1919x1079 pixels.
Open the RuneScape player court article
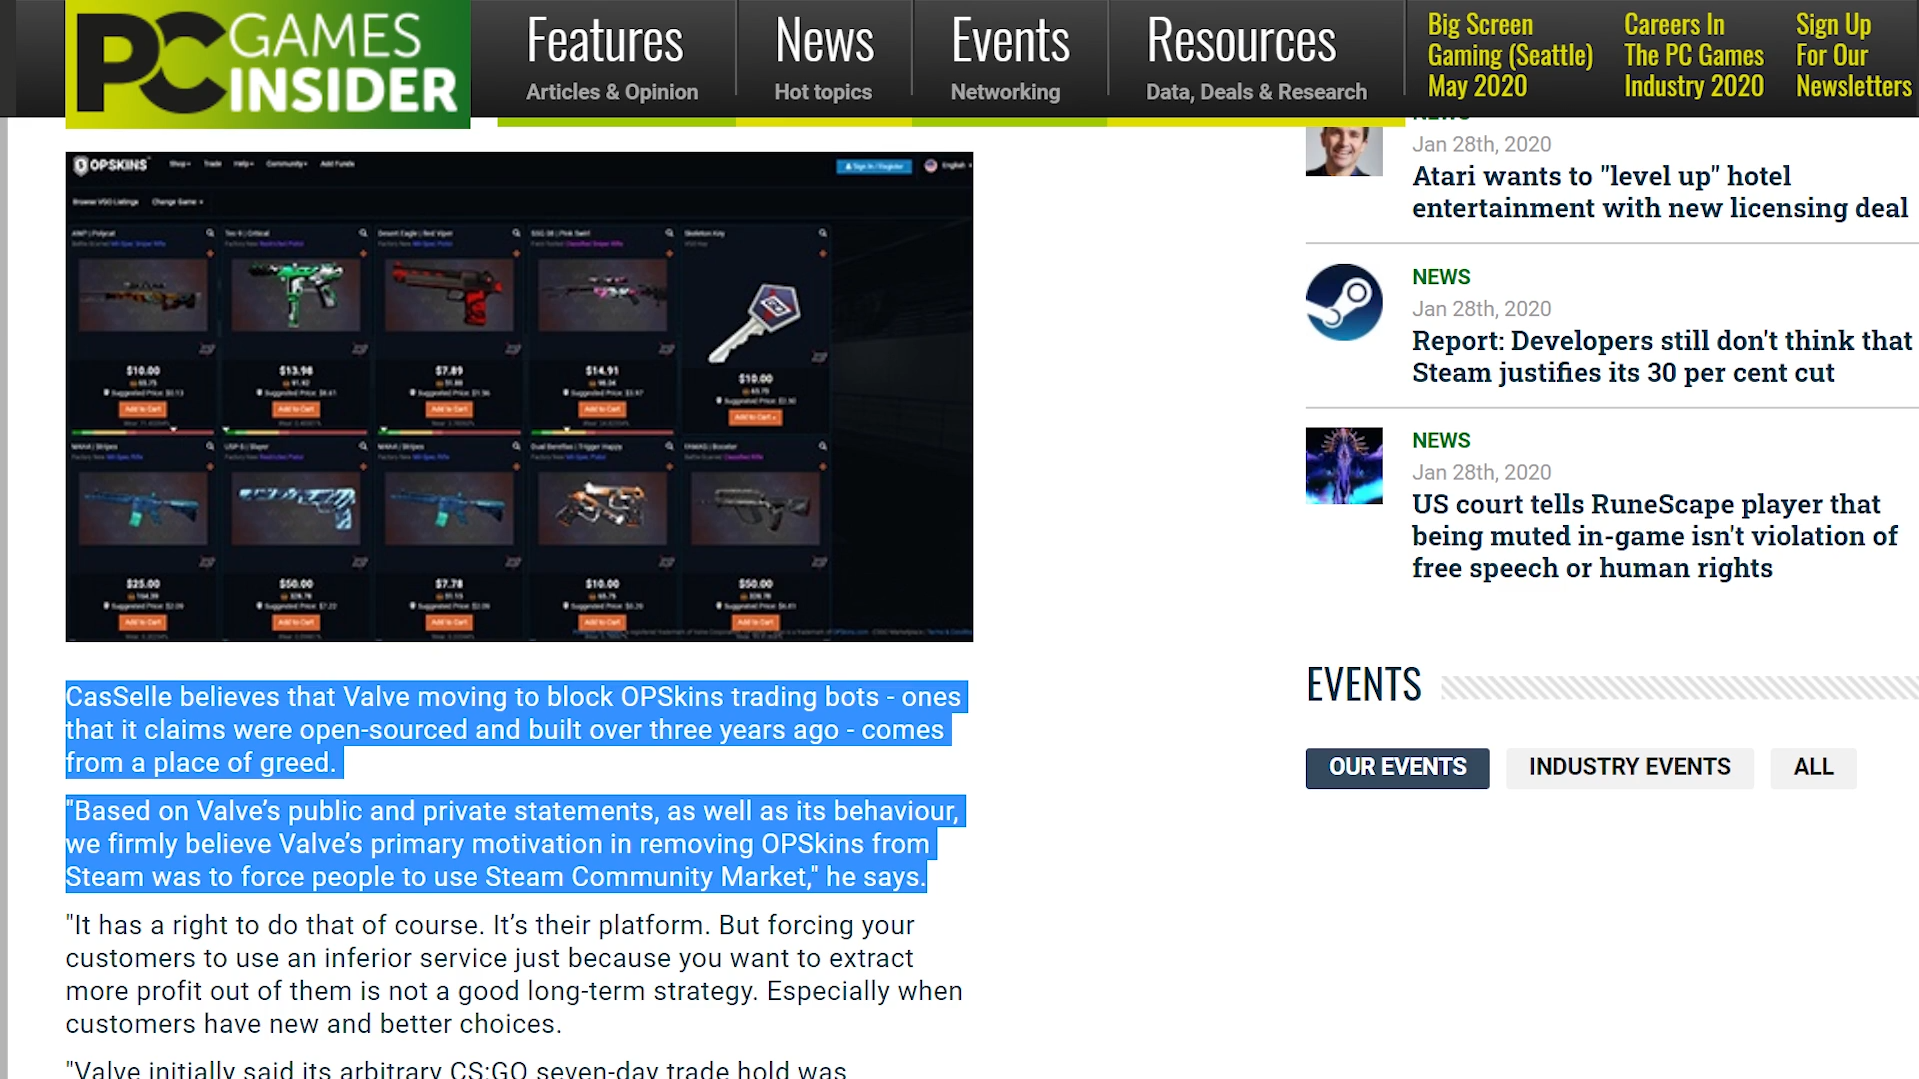(1655, 536)
